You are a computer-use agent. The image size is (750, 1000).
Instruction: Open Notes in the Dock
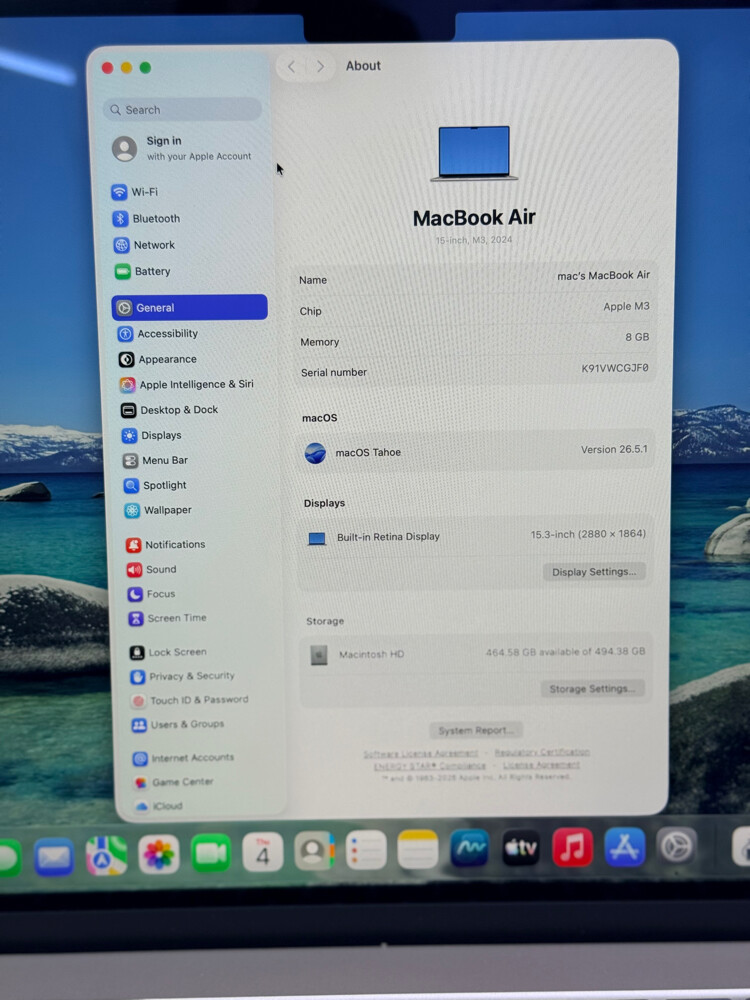[x=418, y=849]
